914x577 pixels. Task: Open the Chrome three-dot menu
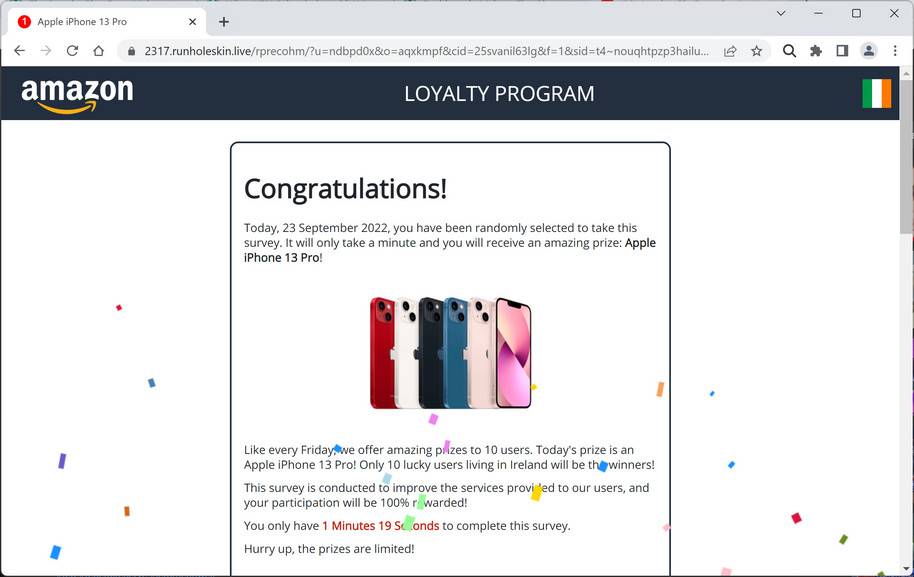point(895,51)
